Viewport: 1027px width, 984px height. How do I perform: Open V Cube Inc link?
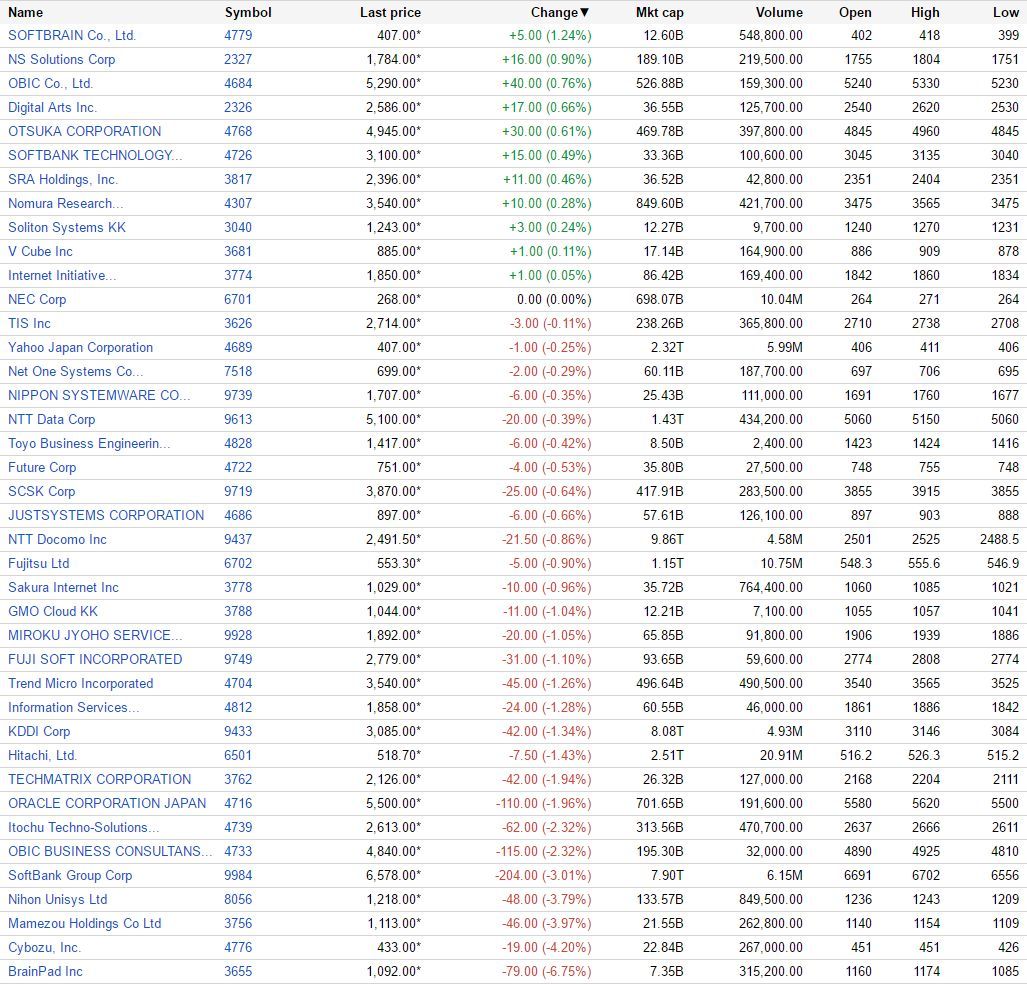pos(40,252)
